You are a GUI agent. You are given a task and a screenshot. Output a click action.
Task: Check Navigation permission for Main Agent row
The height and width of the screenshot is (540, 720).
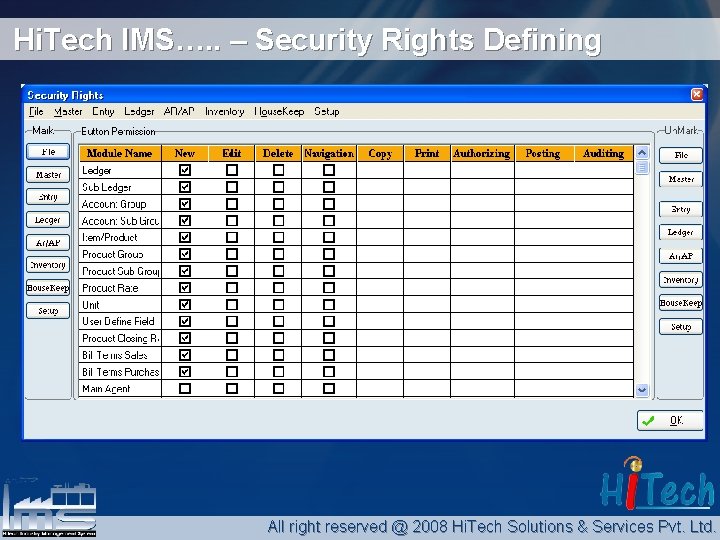[329, 388]
